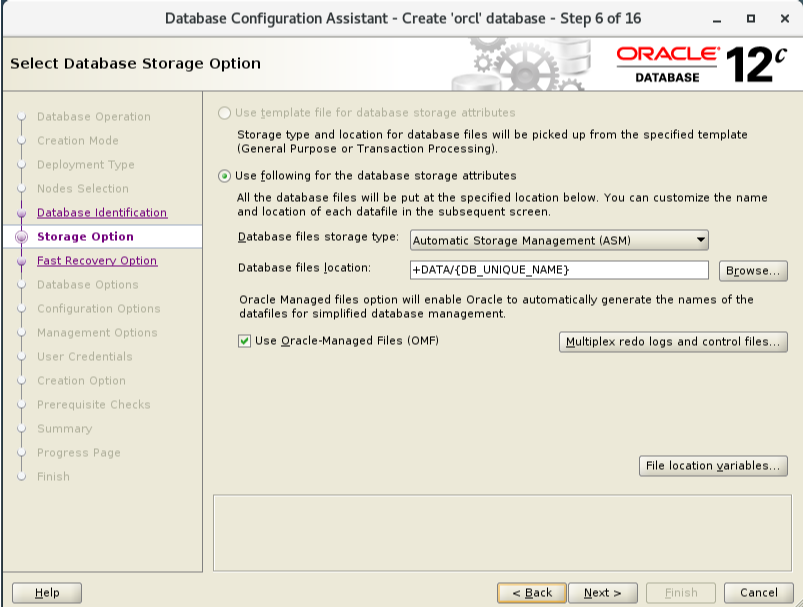Minimize the Database Configuration Assistant window

click(717, 19)
